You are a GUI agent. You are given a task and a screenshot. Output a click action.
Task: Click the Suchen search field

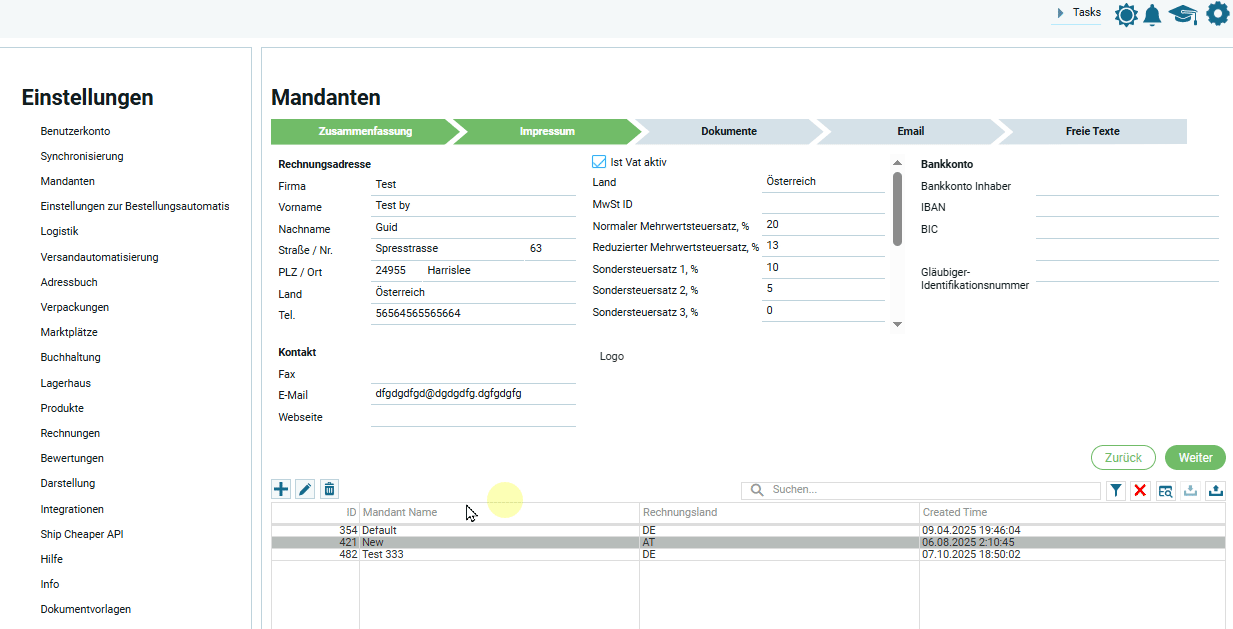930,490
